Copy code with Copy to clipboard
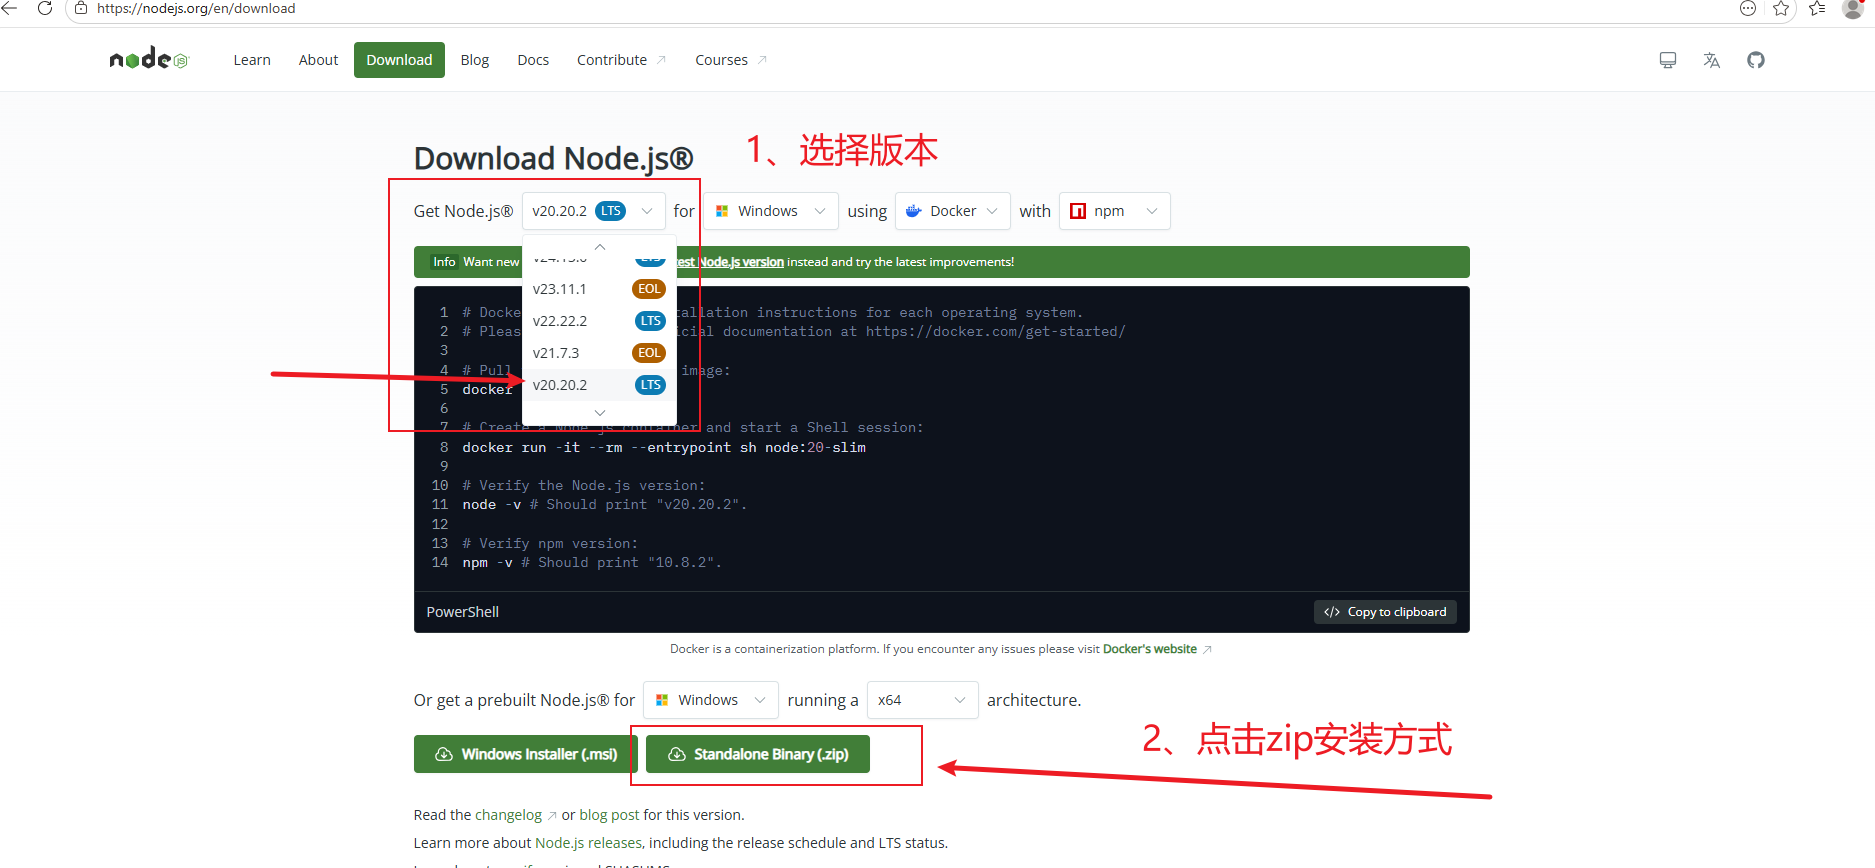 click(1385, 612)
